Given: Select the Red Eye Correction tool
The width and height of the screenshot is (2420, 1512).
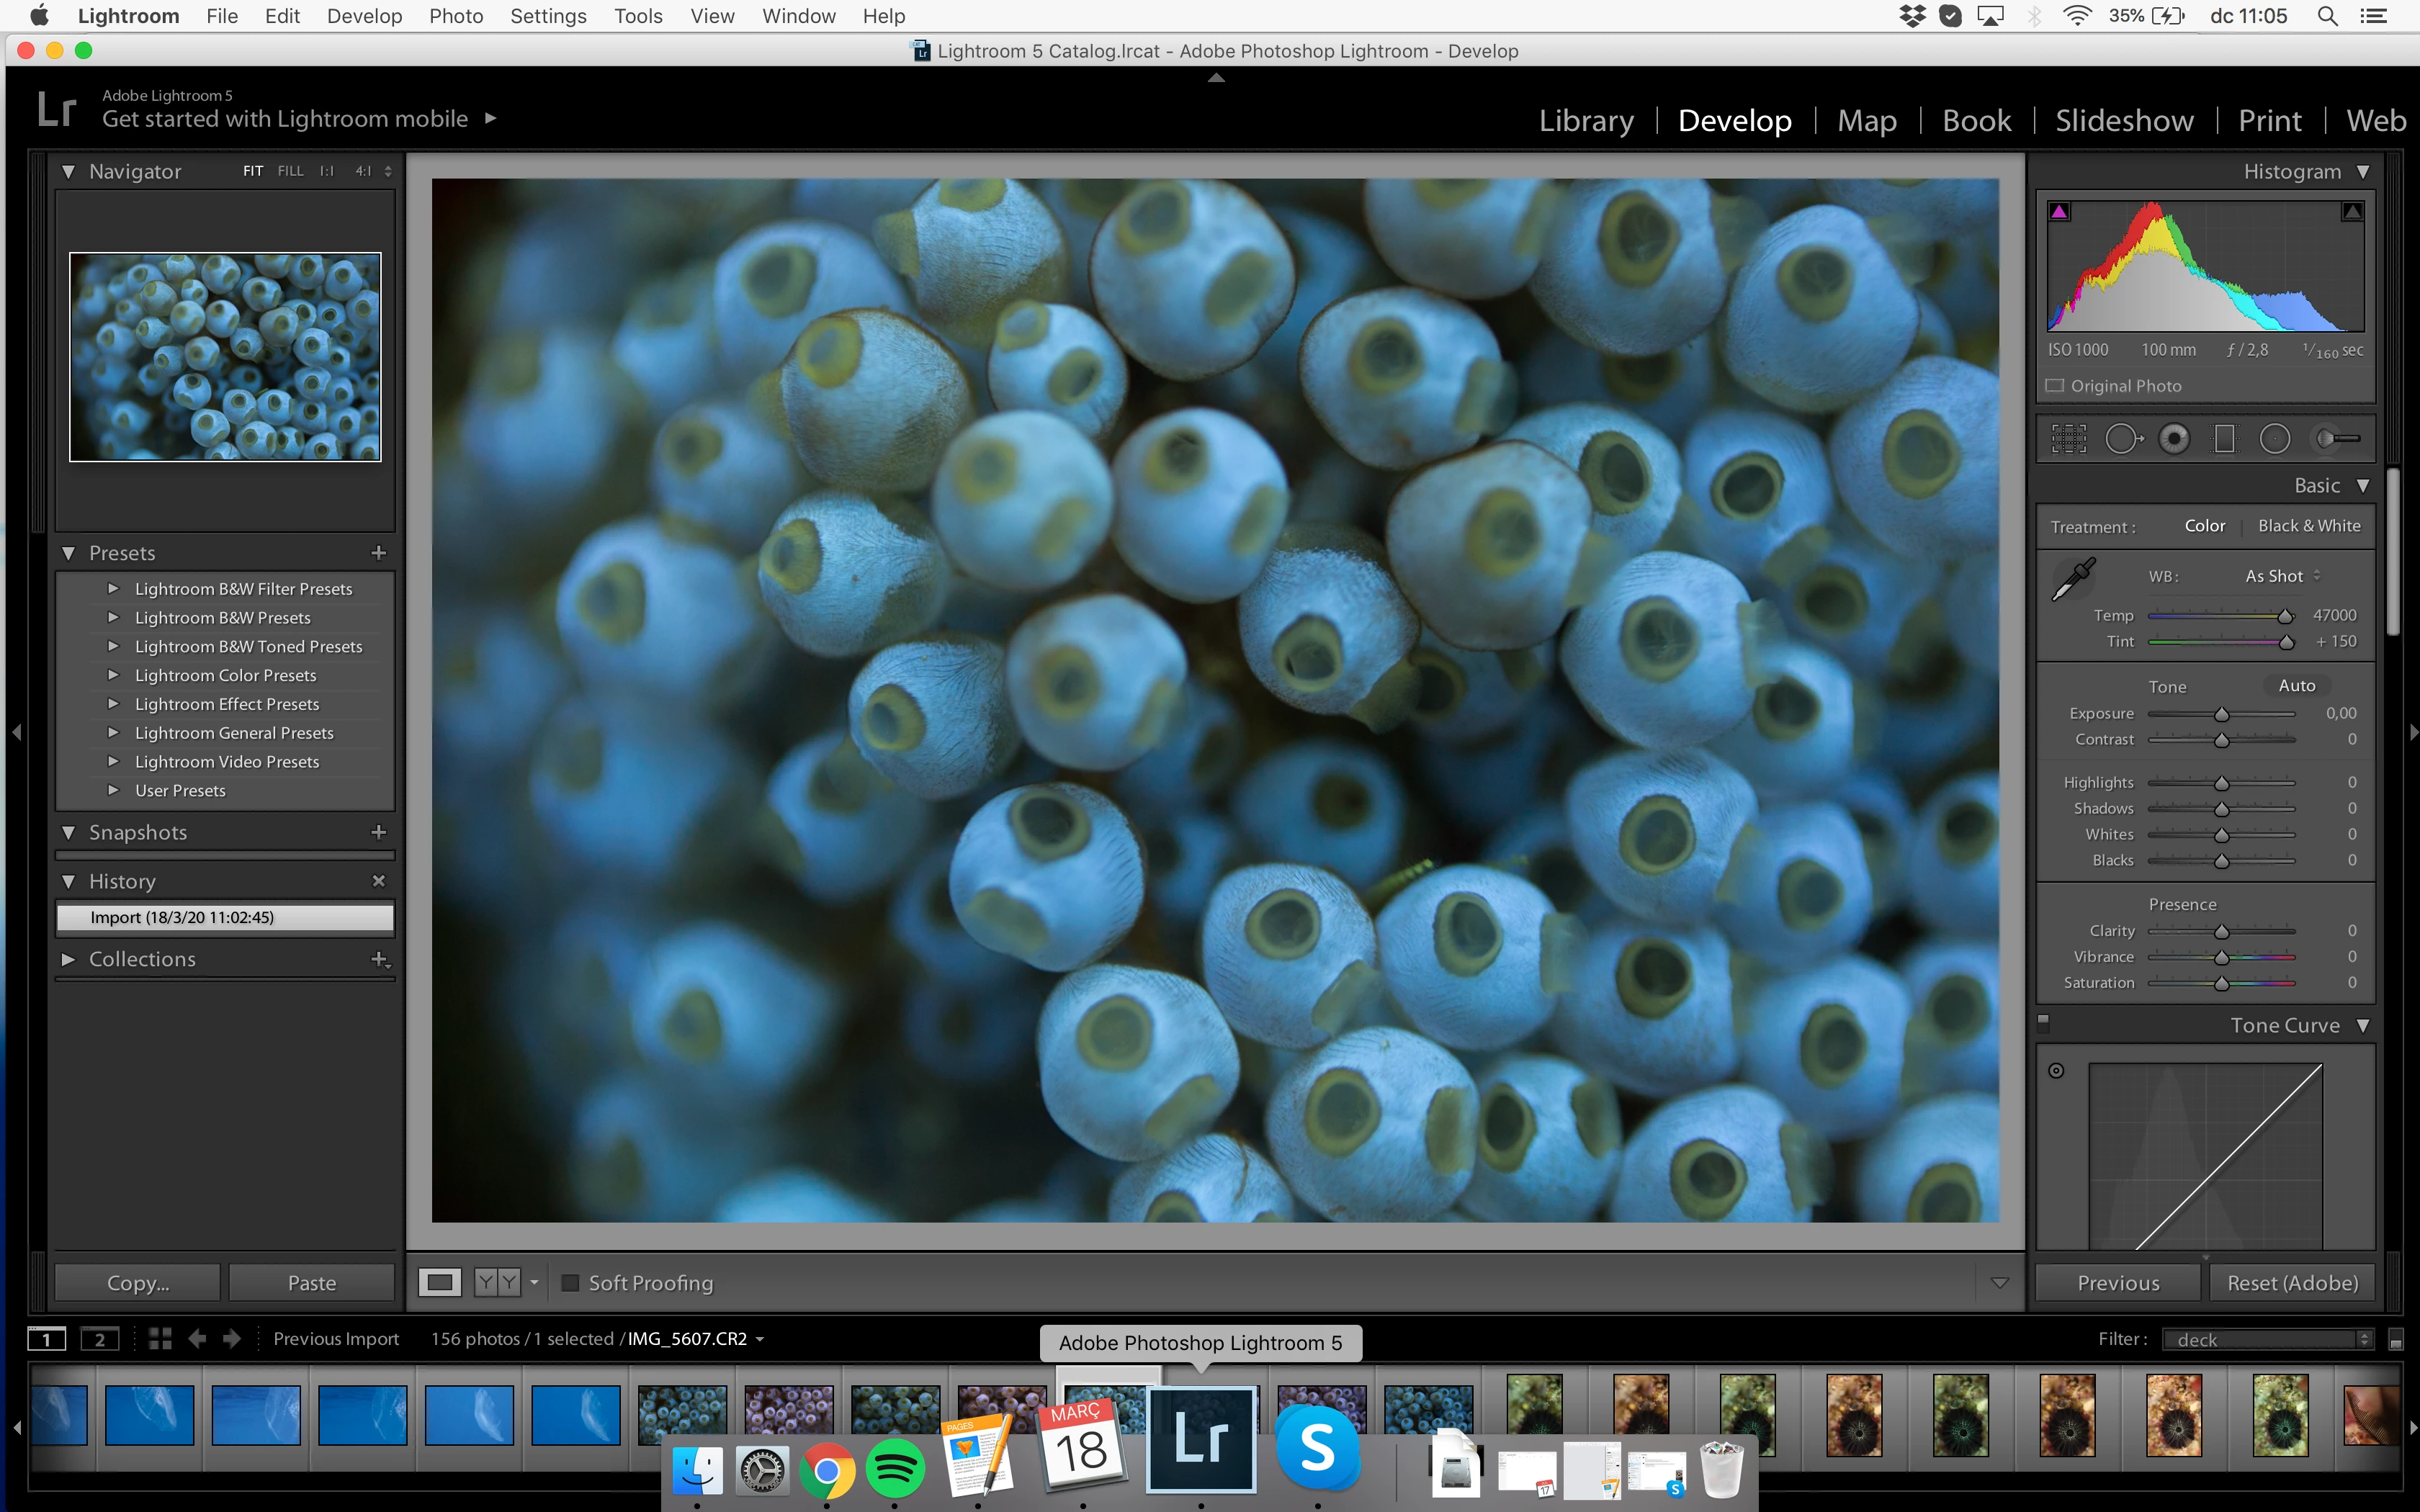Looking at the screenshot, I should click(x=2174, y=438).
